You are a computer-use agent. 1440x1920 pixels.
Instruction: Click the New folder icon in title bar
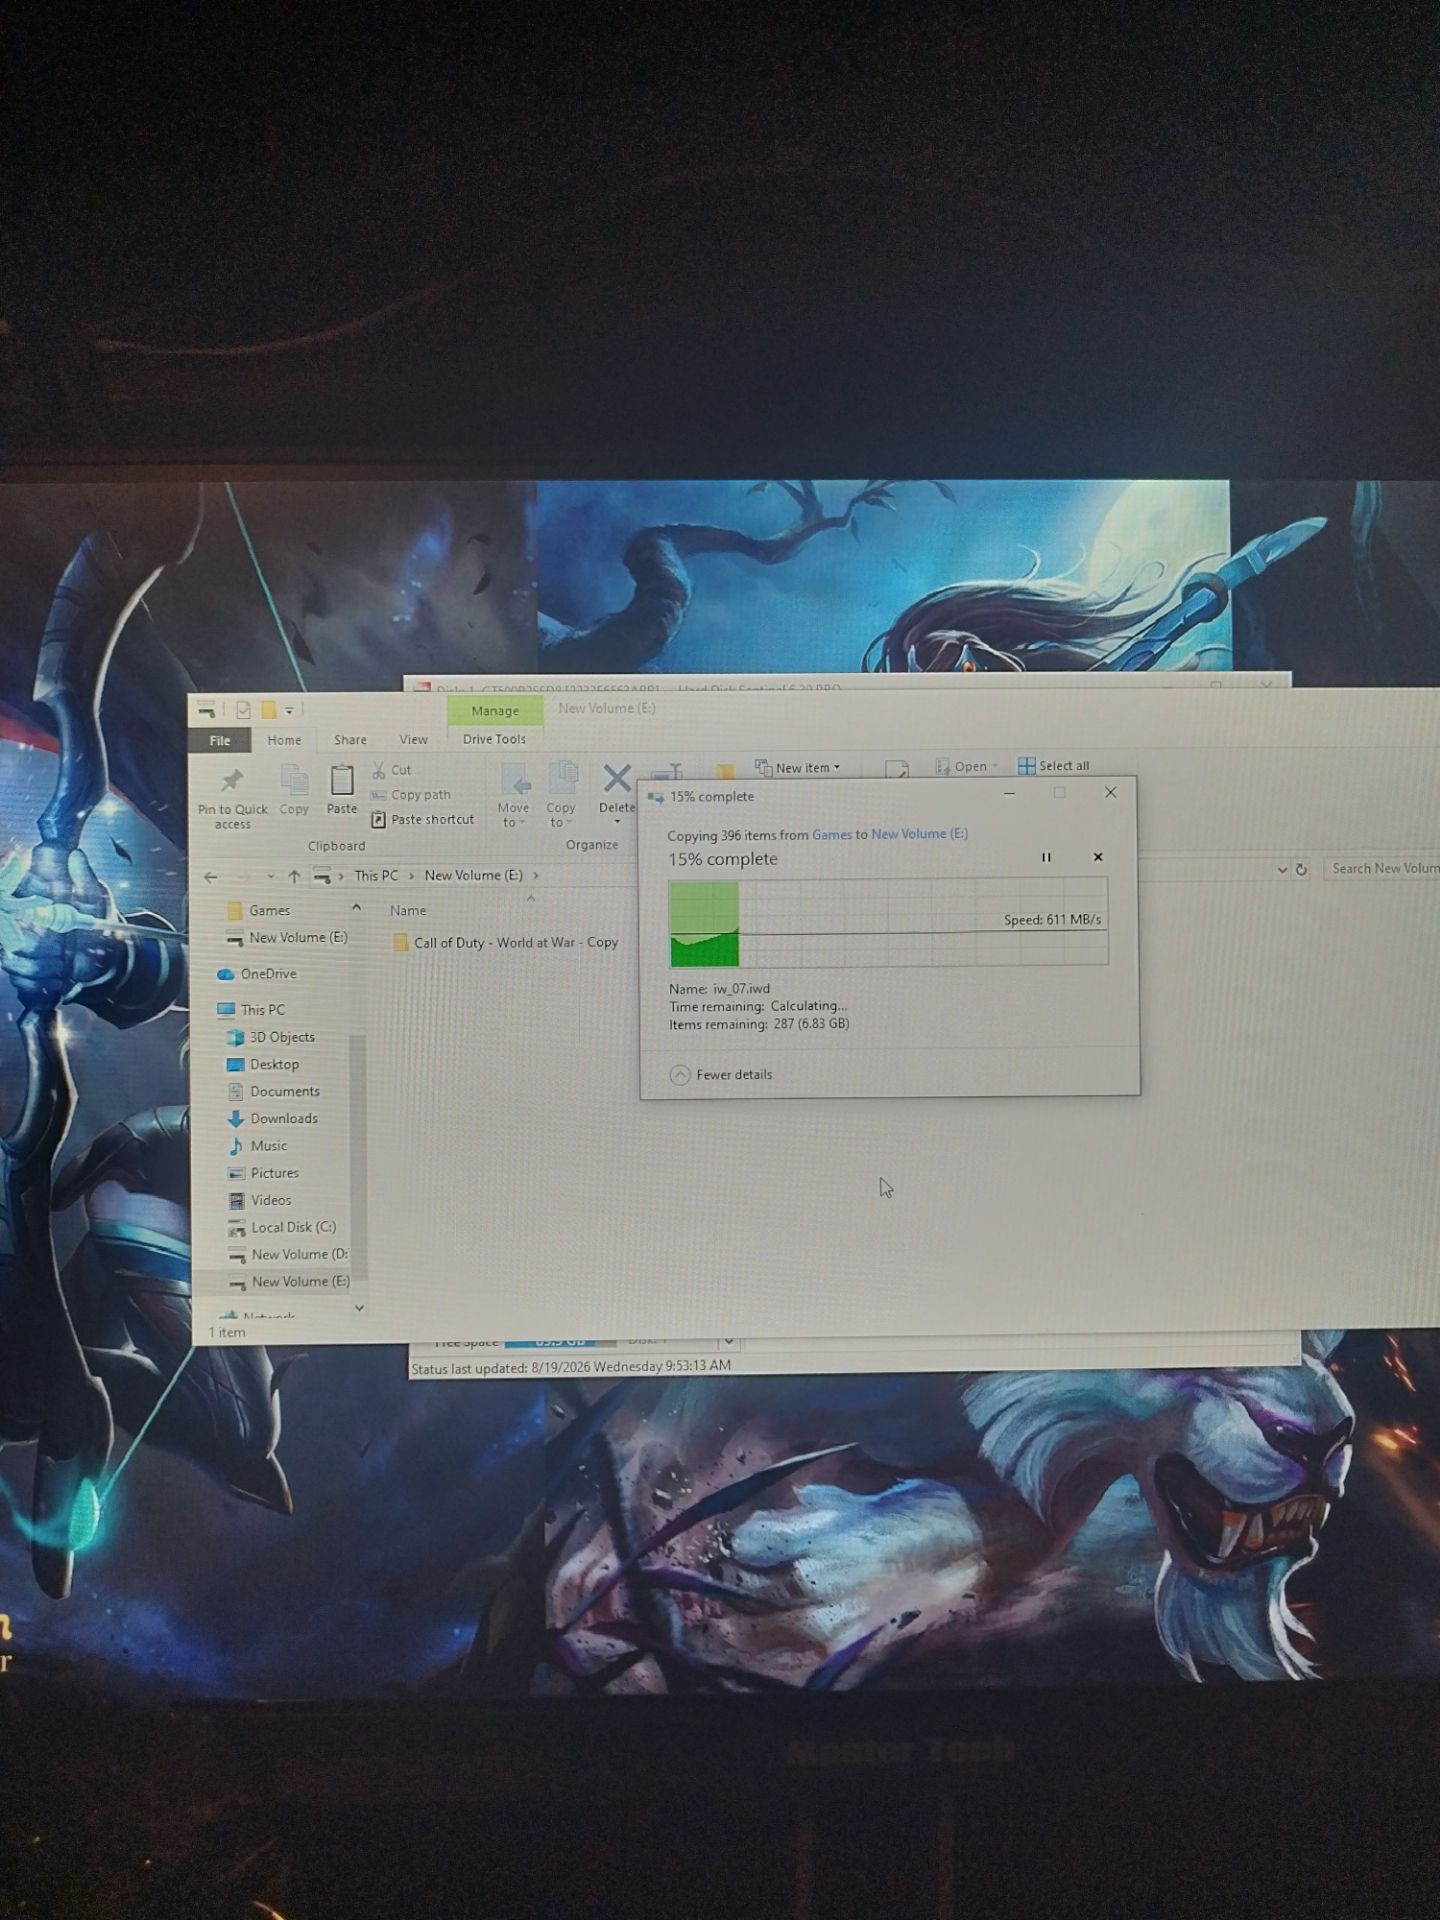click(x=269, y=710)
